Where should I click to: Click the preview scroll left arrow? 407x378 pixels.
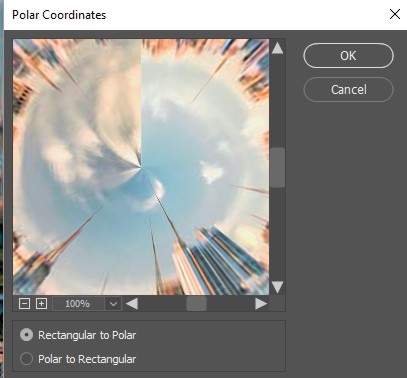pyautogui.click(x=132, y=304)
